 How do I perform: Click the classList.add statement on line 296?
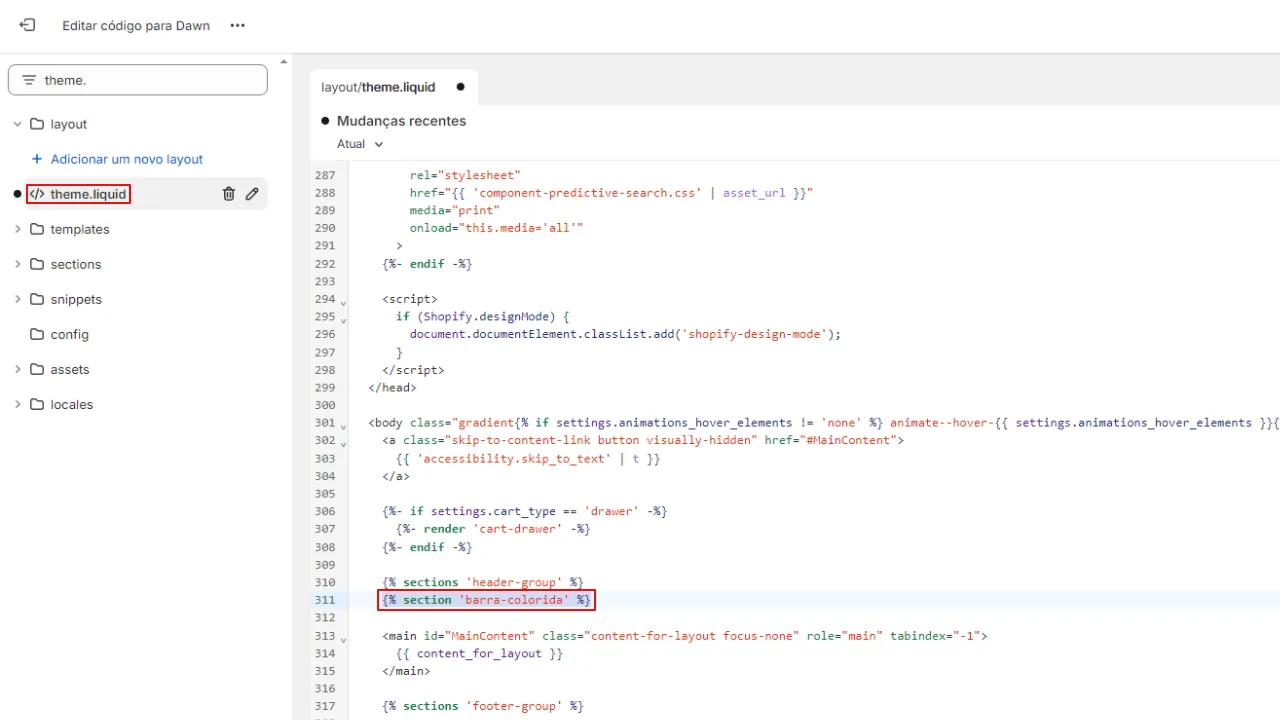click(626, 334)
